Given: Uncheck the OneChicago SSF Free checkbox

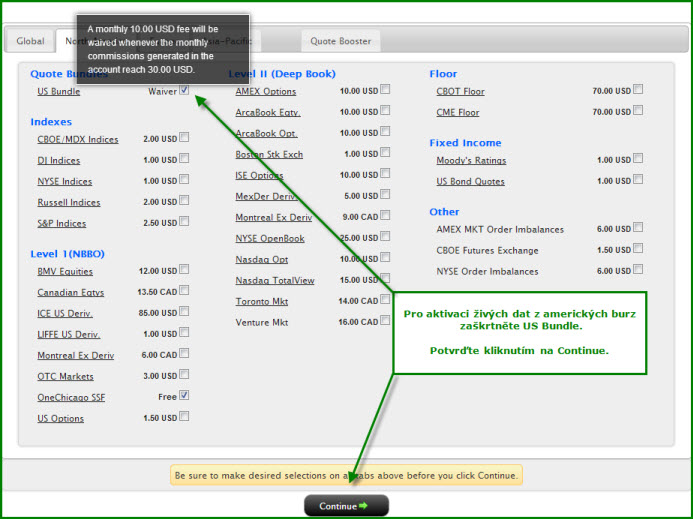Looking at the screenshot, I should (184, 395).
